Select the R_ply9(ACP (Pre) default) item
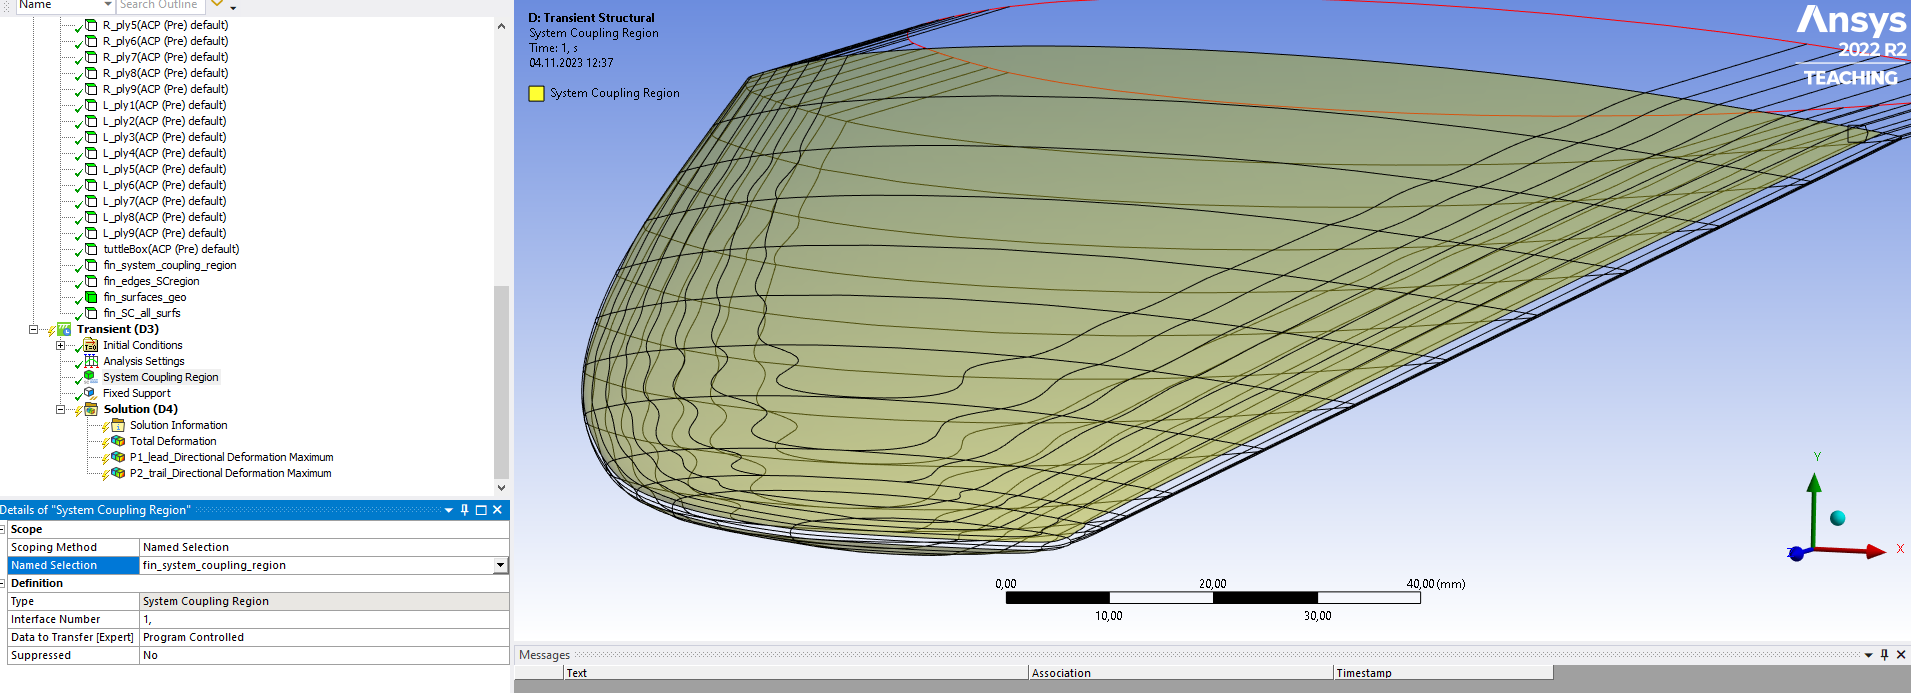The height and width of the screenshot is (693, 1911). coord(165,89)
